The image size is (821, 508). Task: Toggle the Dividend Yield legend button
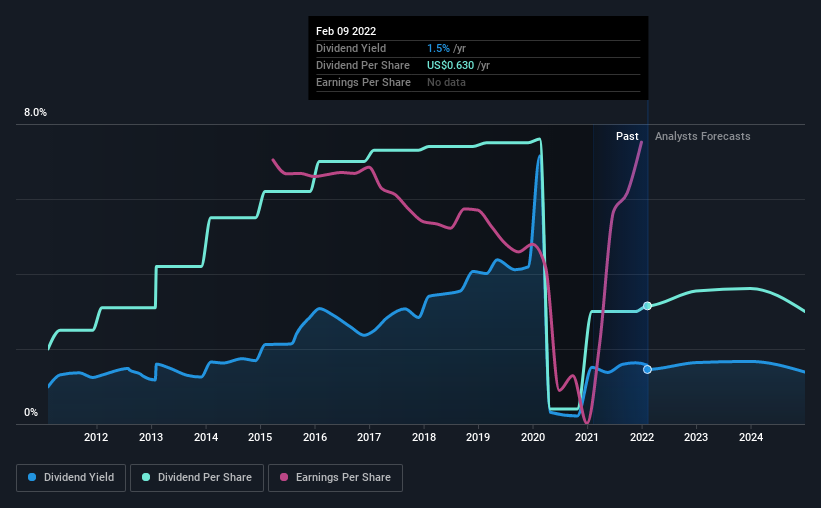coord(71,478)
